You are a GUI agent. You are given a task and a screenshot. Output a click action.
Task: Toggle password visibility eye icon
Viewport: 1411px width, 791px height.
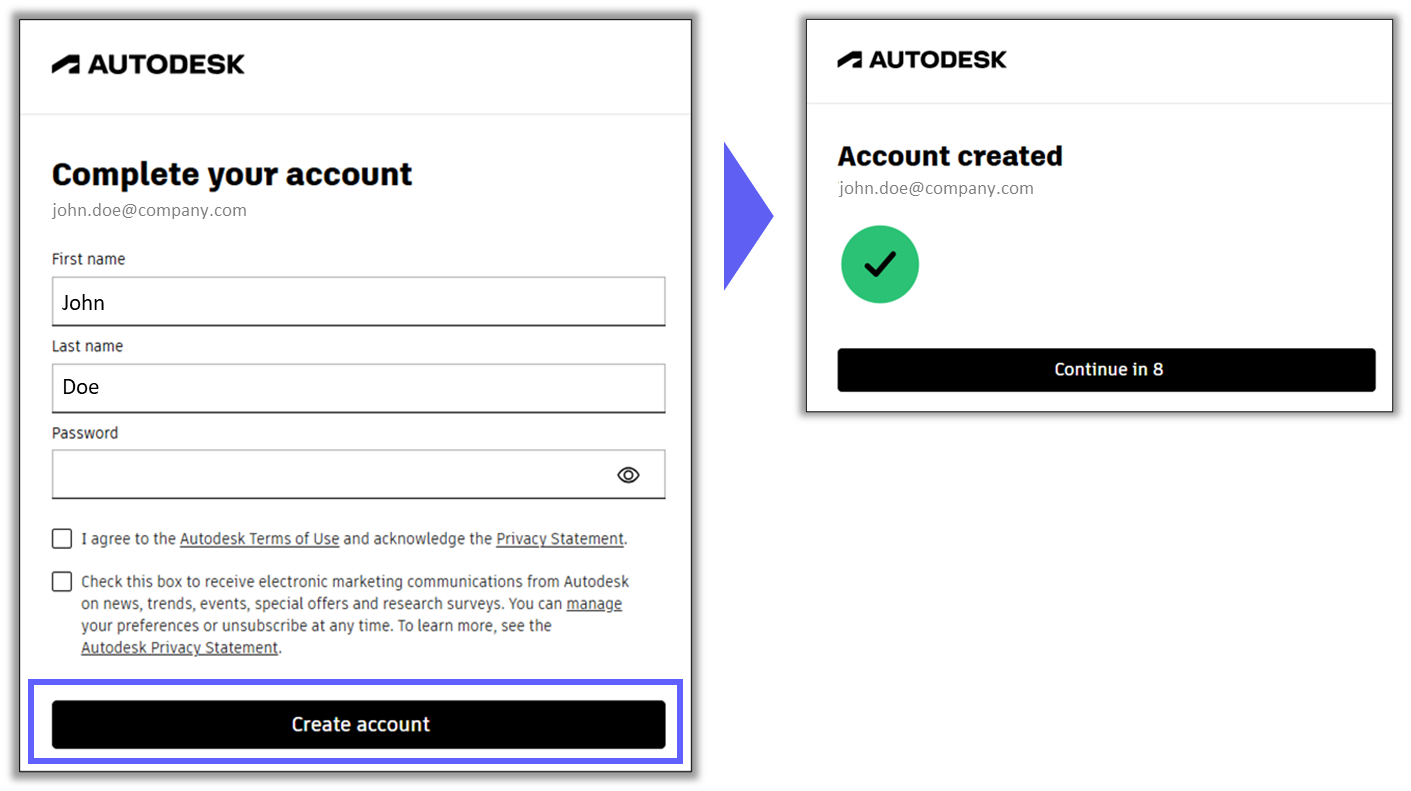(628, 475)
